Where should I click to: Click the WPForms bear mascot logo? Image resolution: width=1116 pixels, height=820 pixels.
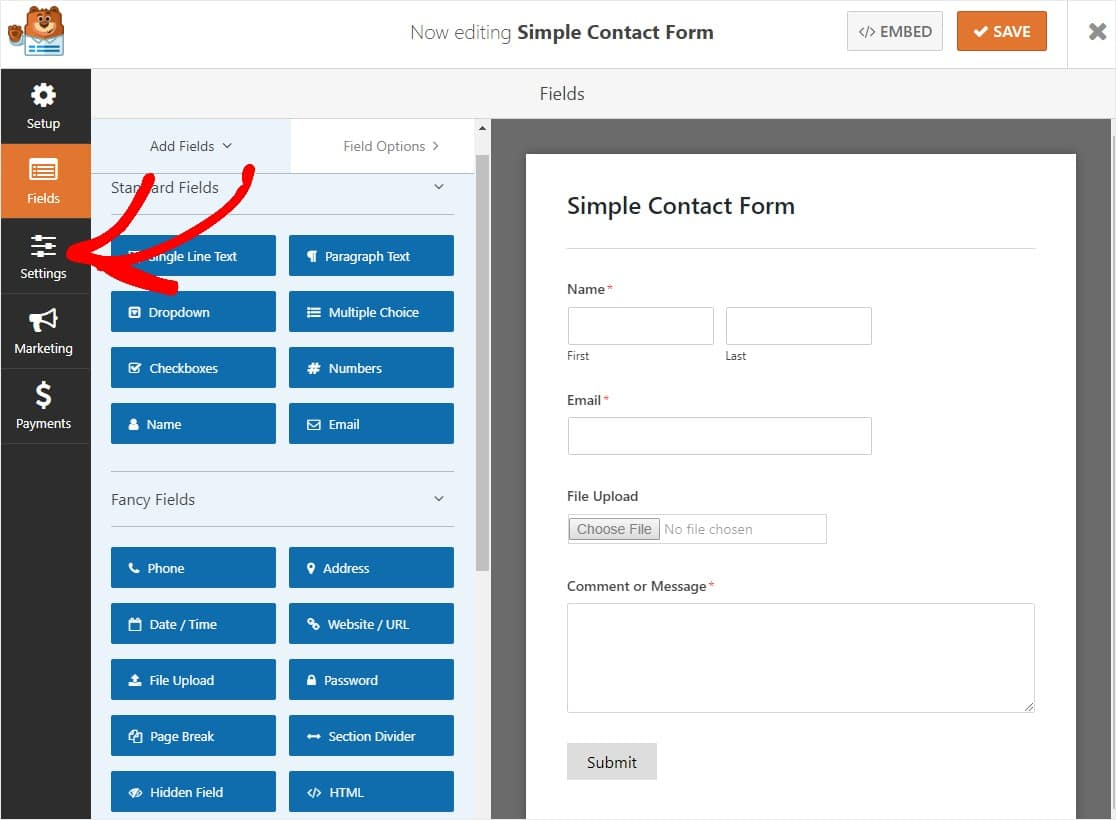point(36,31)
